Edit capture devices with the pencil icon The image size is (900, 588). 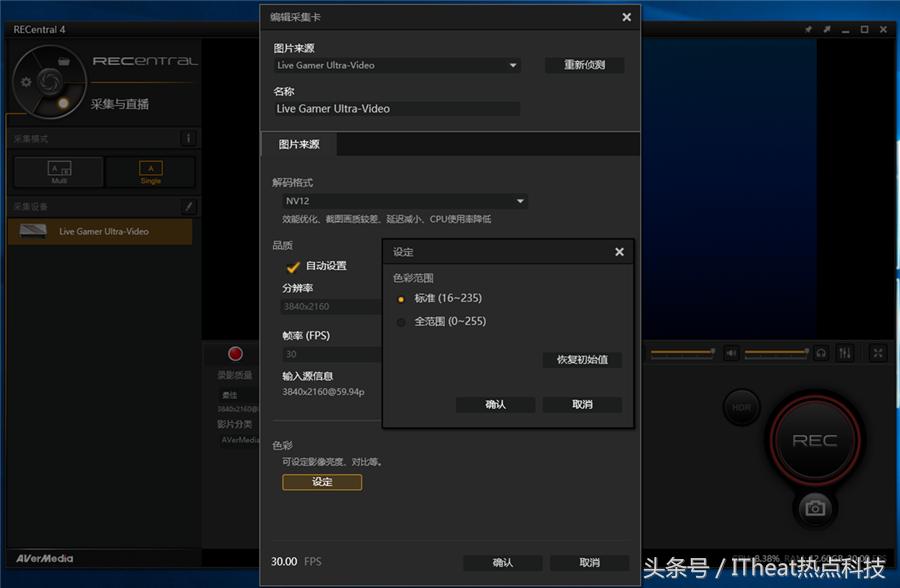pyautogui.click(x=188, y=206)
